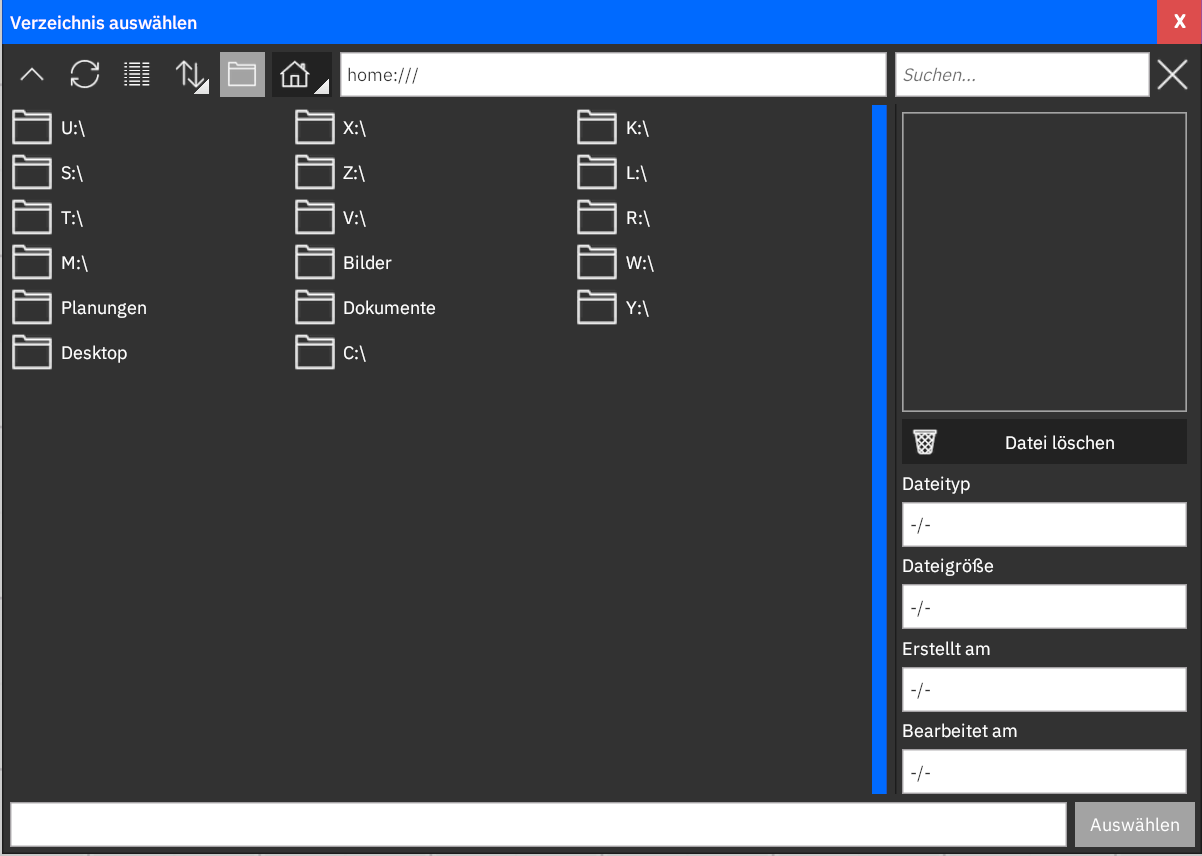This screenshot has height=856, width=1202.
Task: Clear the search with the X icon
Action: tap(1172, 75)
